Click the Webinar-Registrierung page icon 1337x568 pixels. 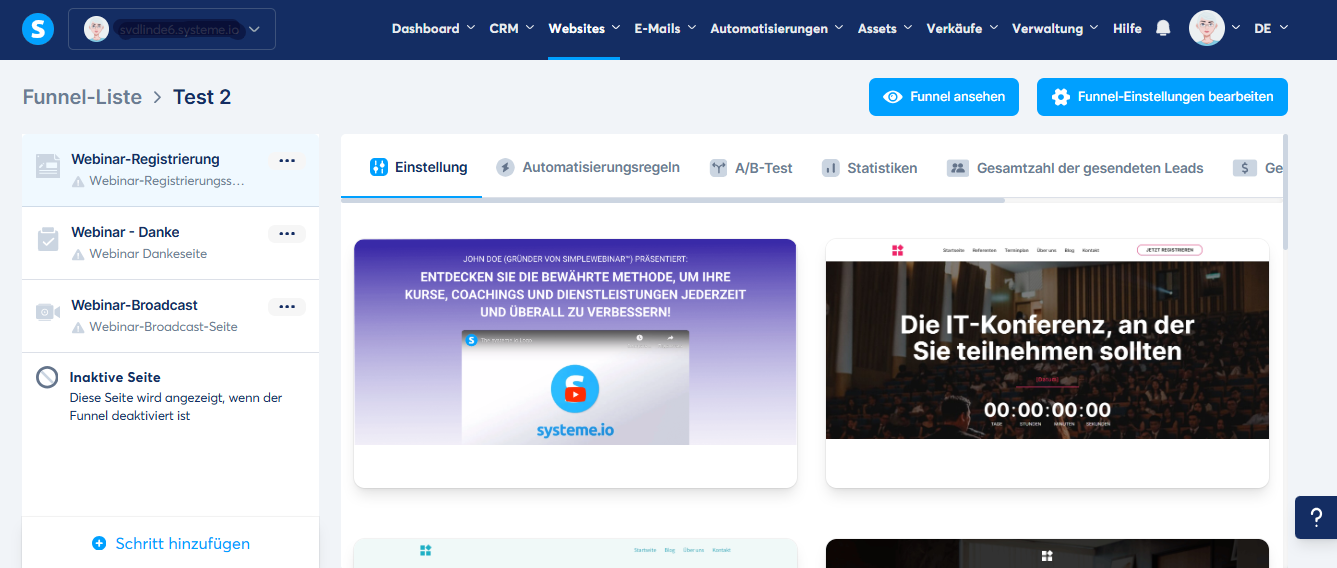click(48, 166)
